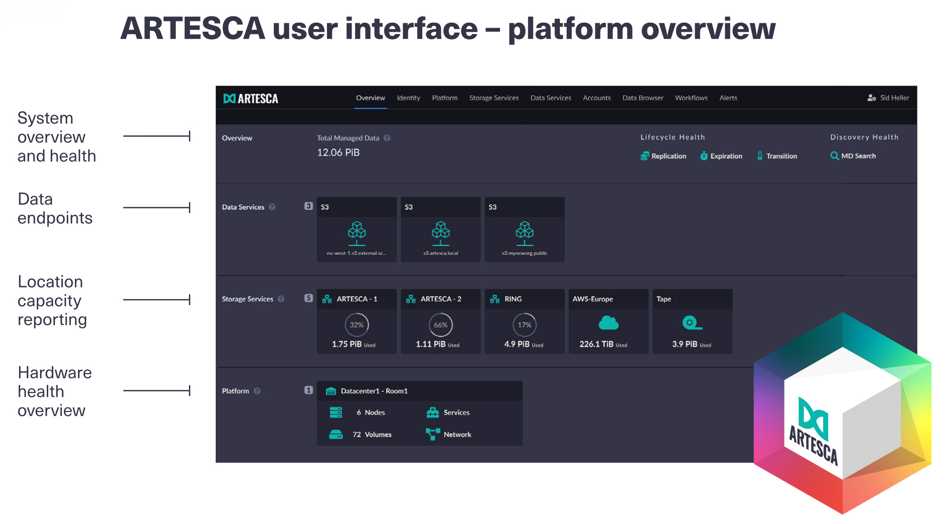
Task: Open the Platform tab in the top navigation
Action: (445, 98)
